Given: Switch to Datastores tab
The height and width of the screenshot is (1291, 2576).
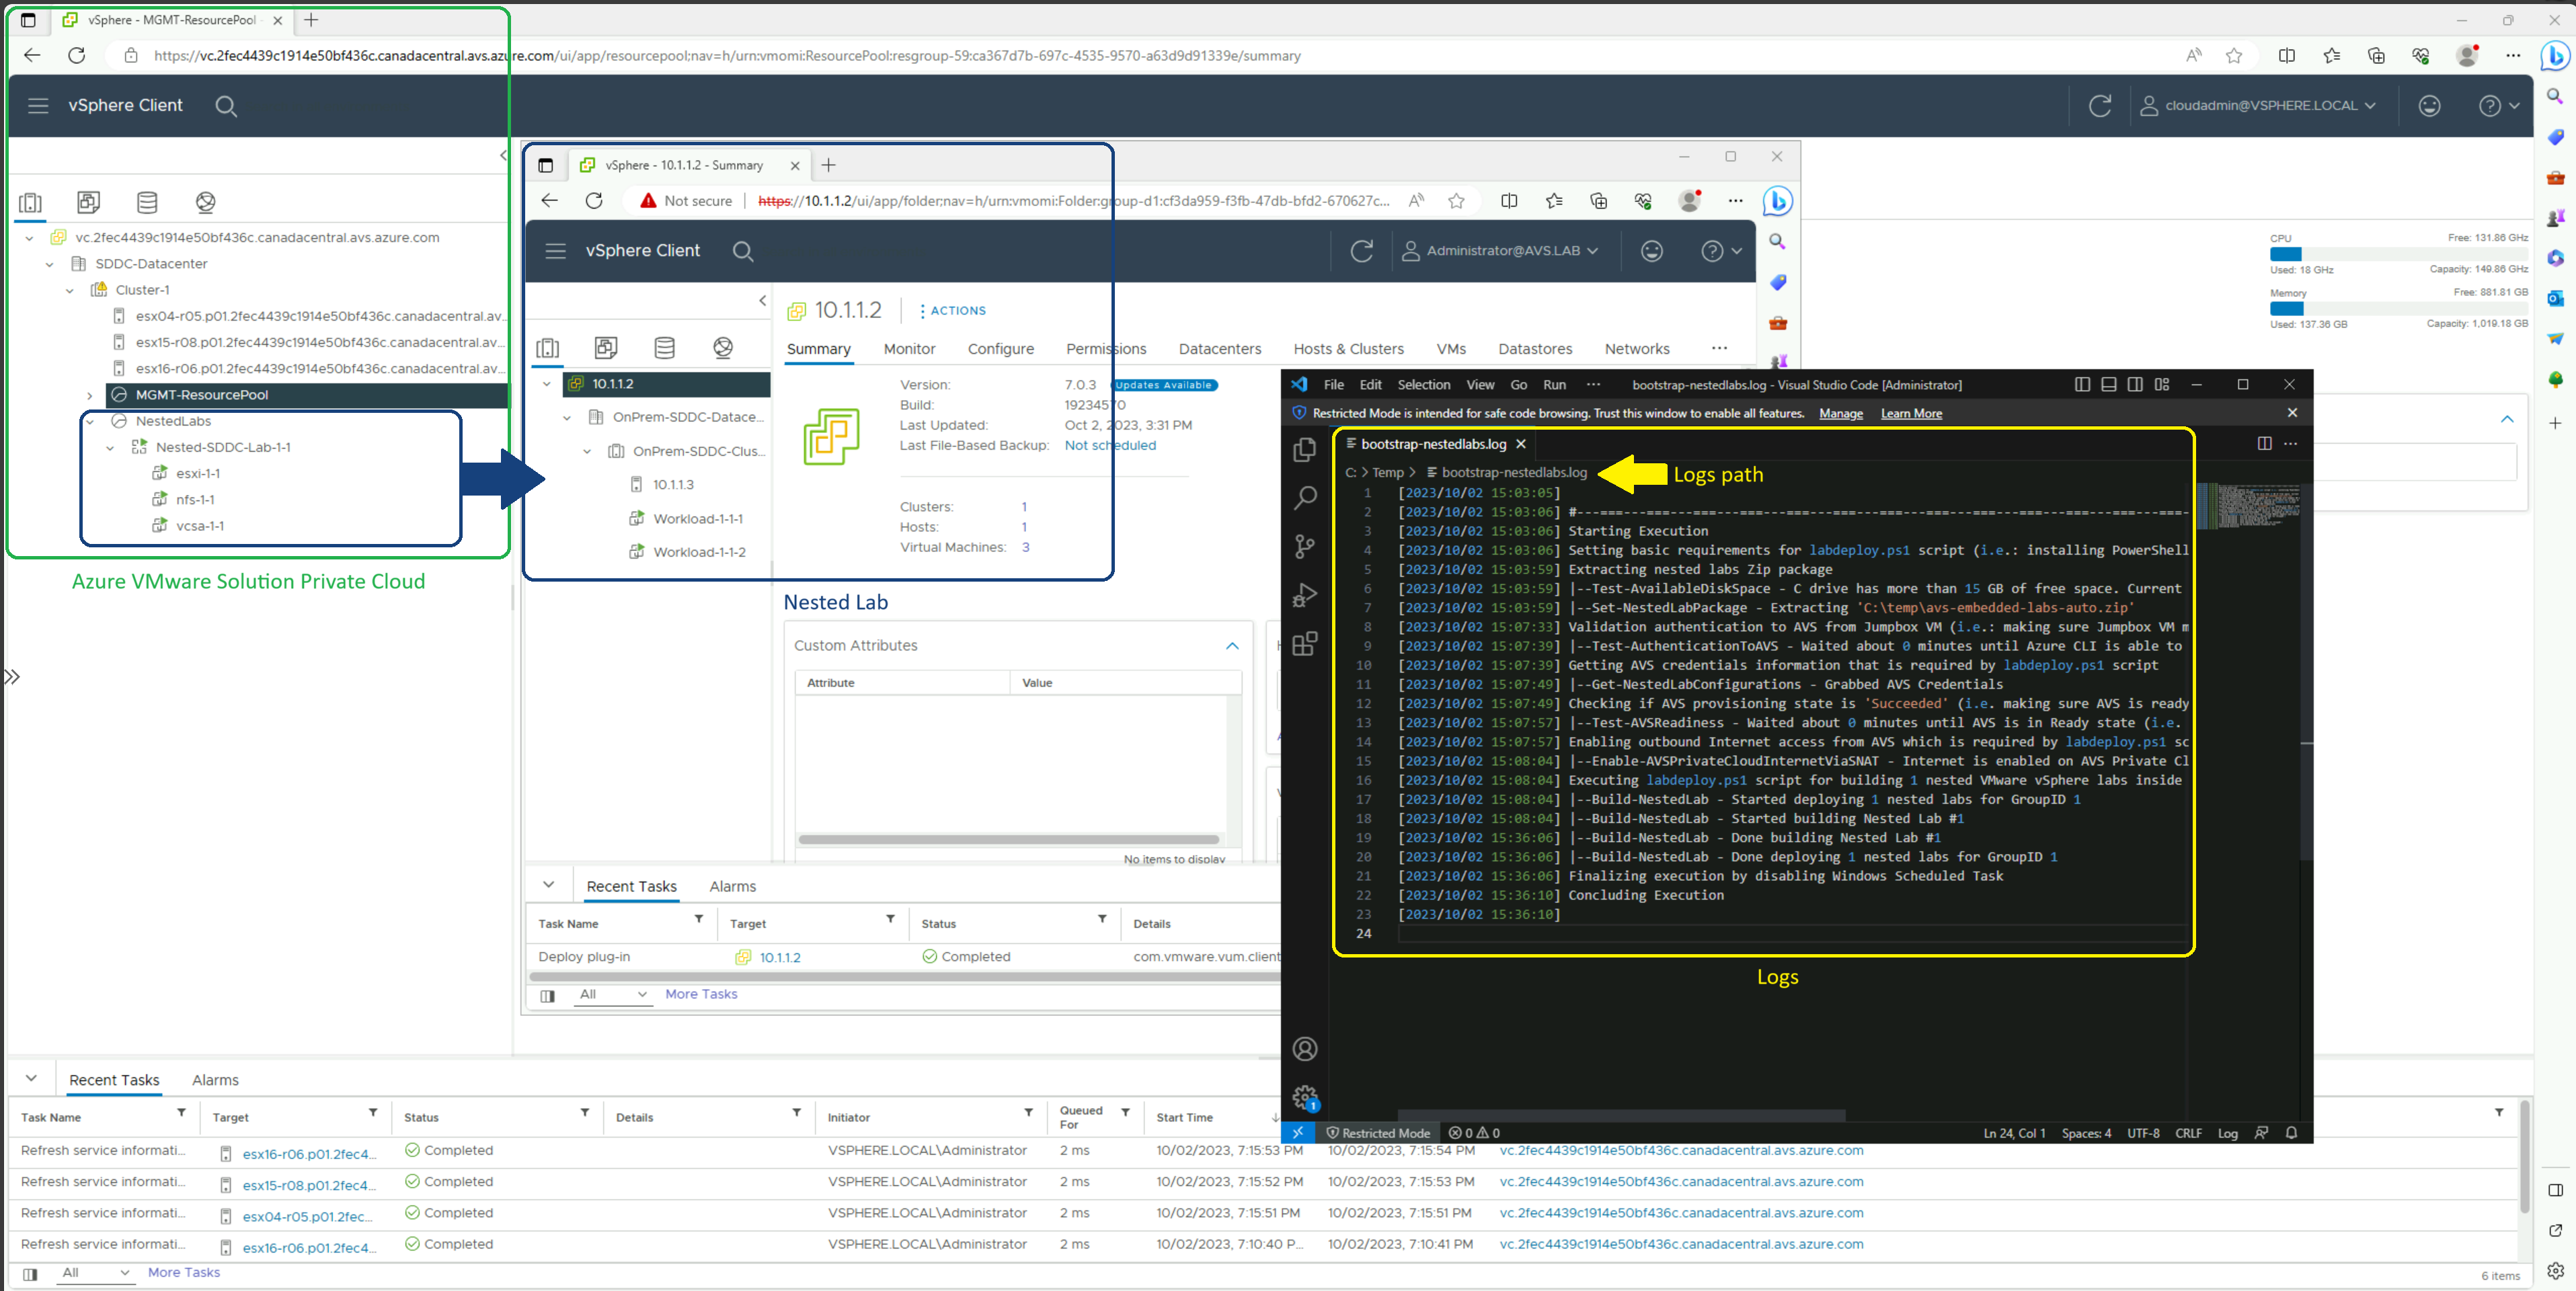Looking at the screenshot, I should pyautogui.click(x=1534, y=349).
